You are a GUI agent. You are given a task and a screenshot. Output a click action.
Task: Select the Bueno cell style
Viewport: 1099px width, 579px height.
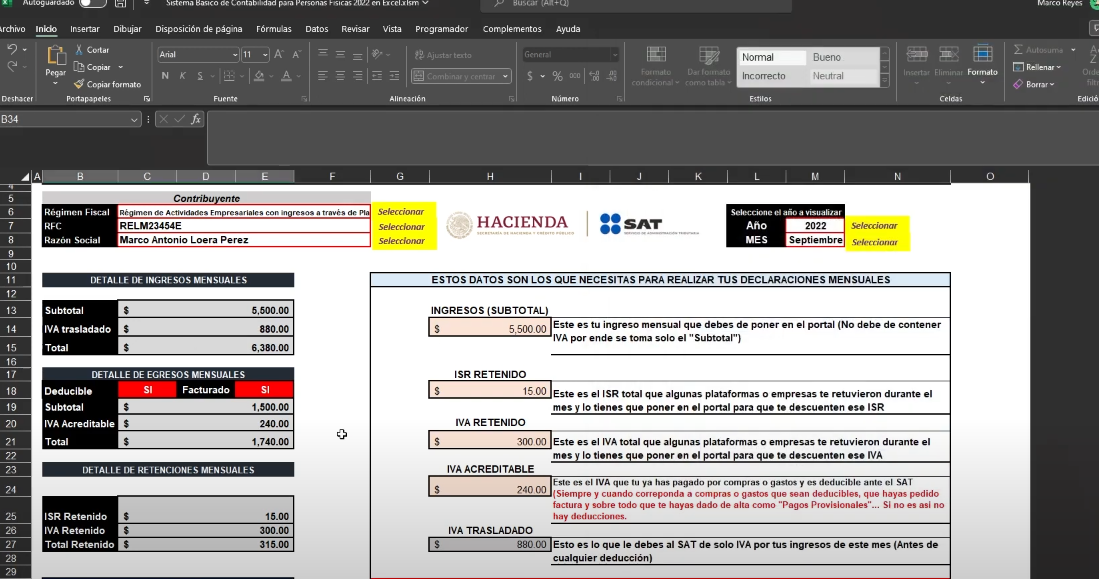point(843,57)
